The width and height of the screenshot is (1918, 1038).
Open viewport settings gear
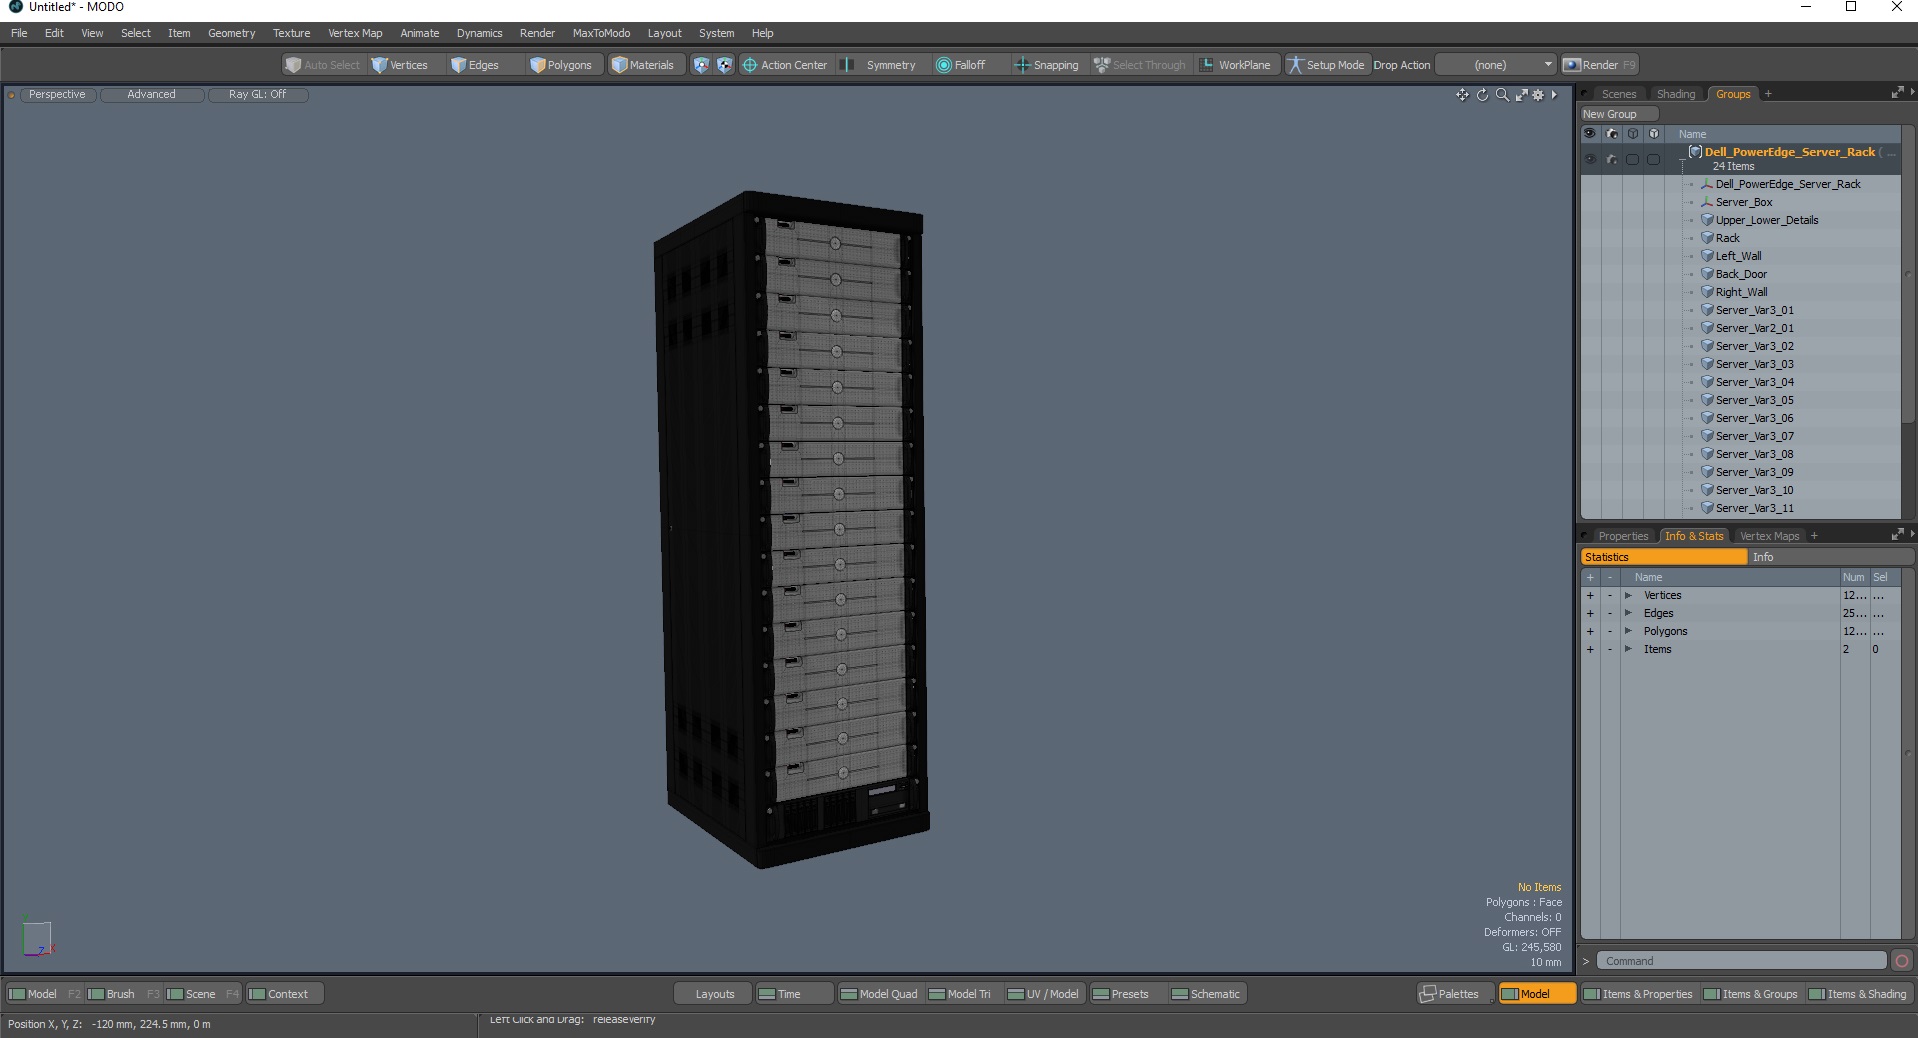click(x=1538, y=95)
